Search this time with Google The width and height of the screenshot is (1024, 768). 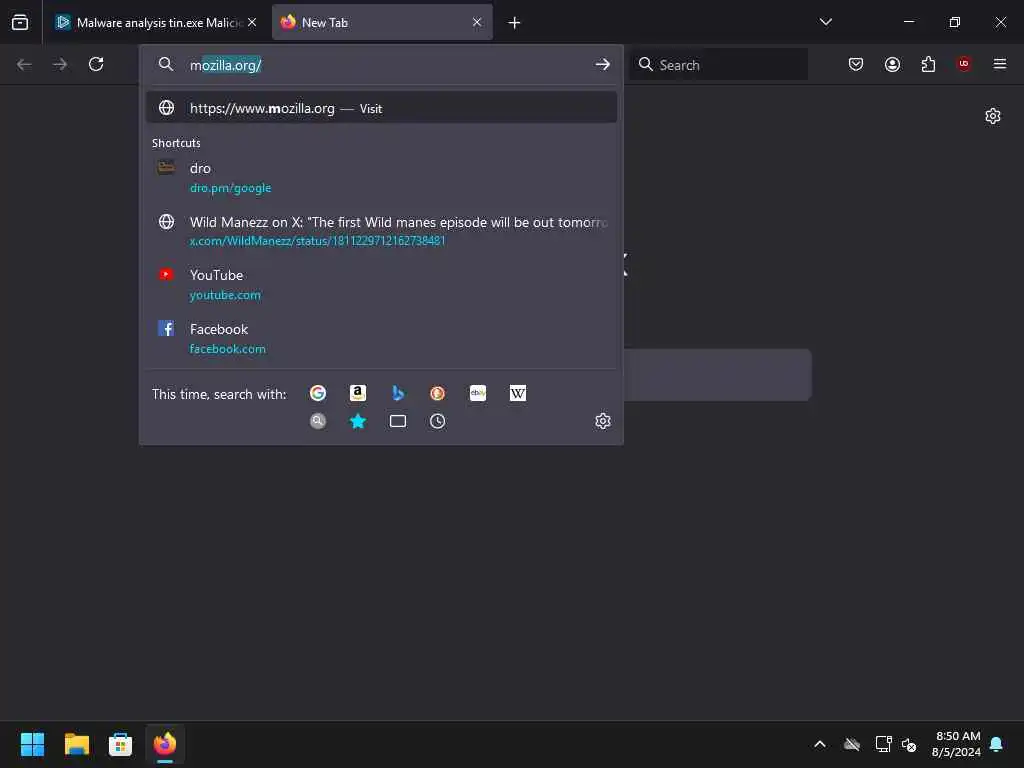318,393
